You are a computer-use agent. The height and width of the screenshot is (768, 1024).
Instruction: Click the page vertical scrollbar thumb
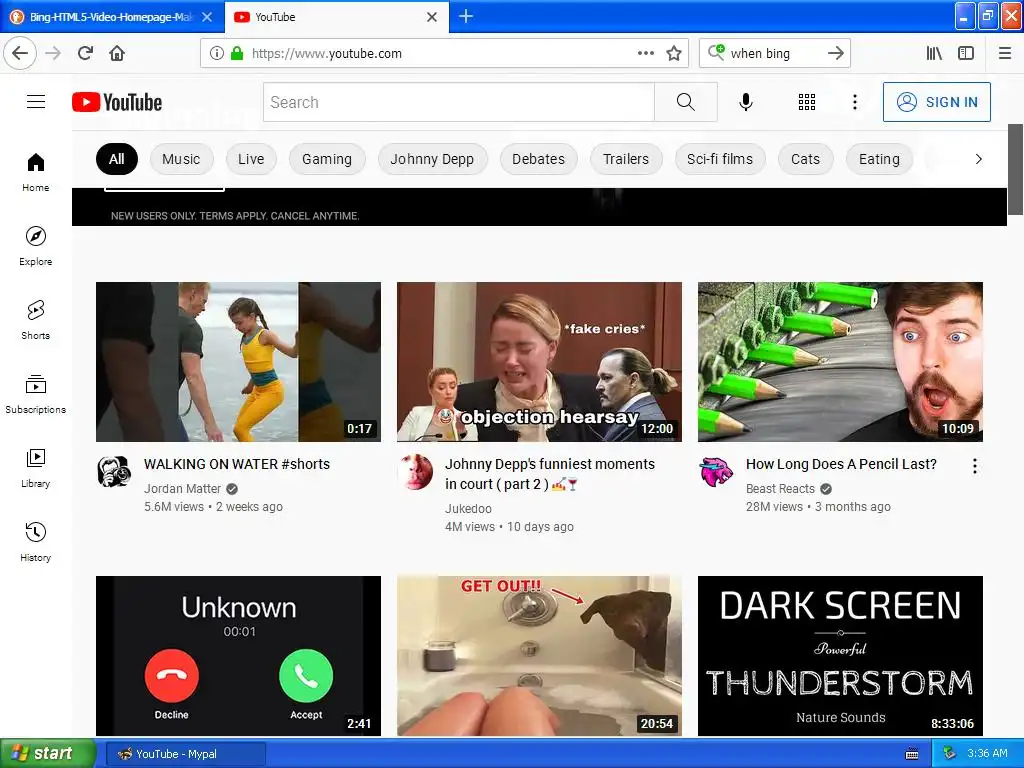[x=1015, y=169]
